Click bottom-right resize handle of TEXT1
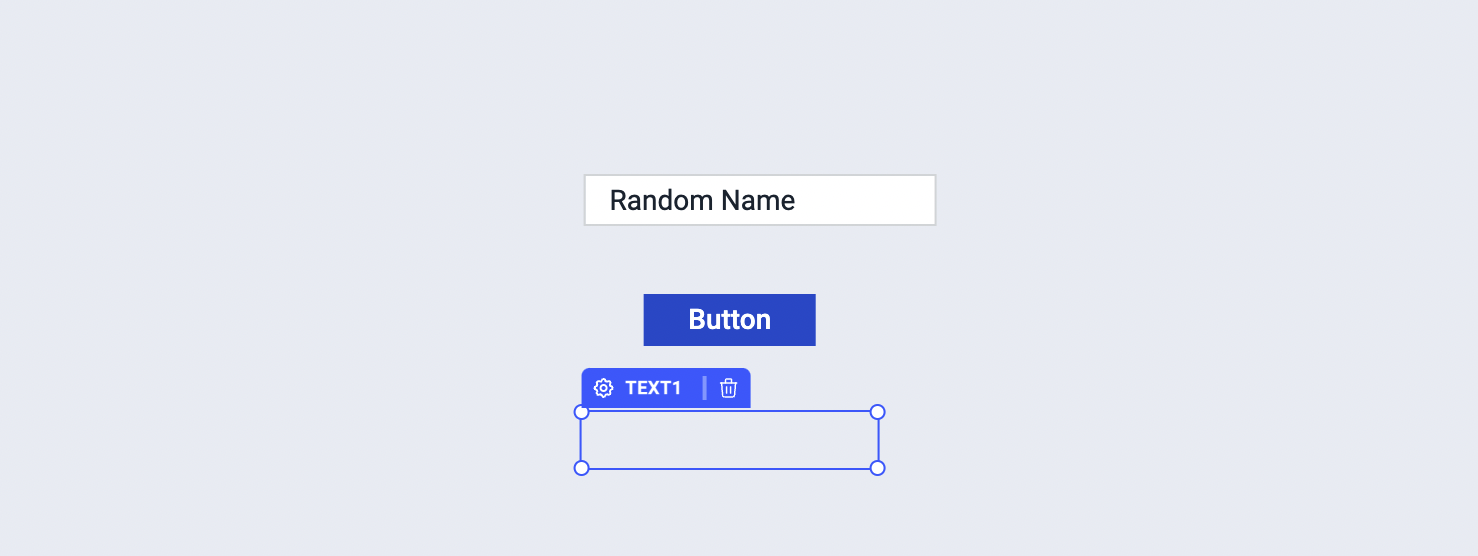 877,468
